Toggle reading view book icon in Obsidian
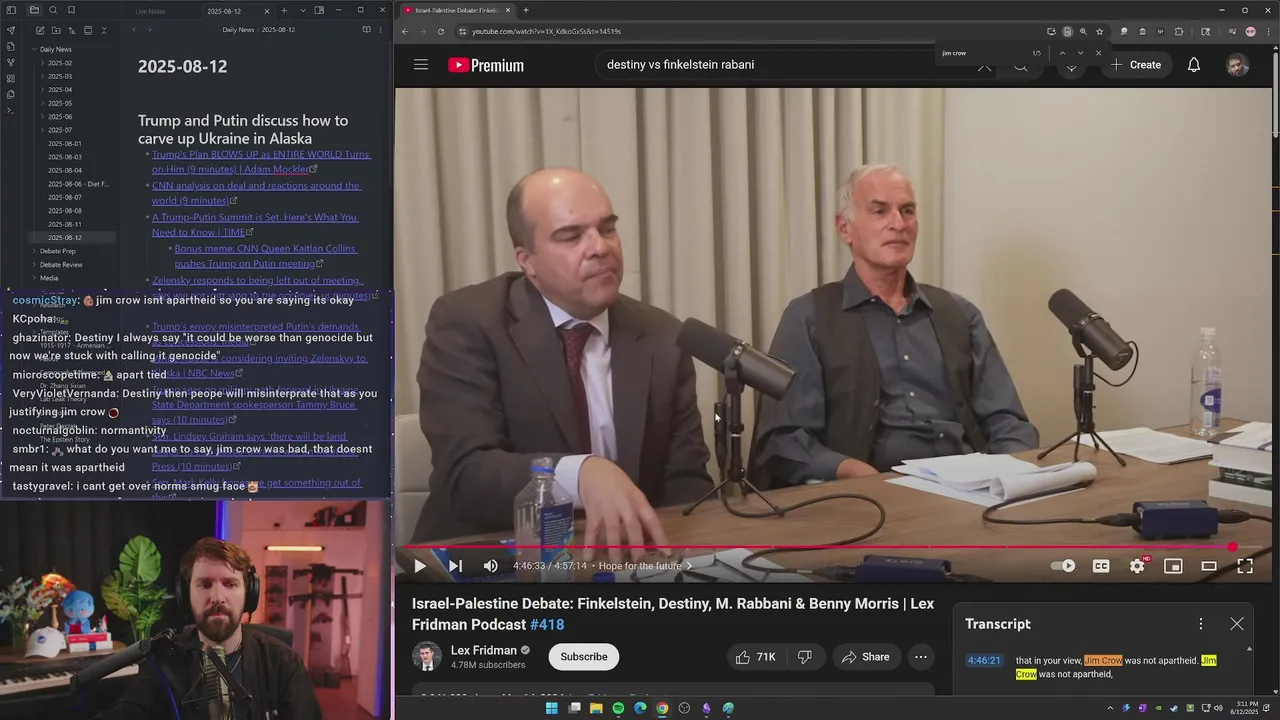1280x720 pixels. tap(366, 30)
